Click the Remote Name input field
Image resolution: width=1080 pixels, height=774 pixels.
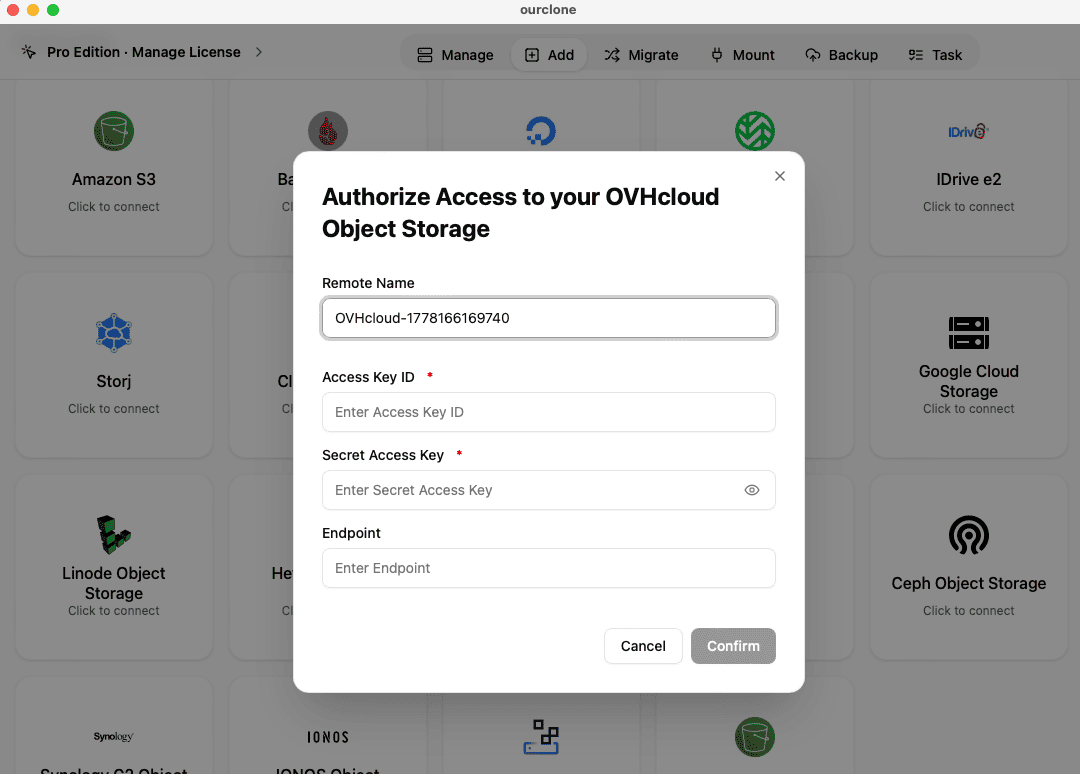tap(549, 318)
